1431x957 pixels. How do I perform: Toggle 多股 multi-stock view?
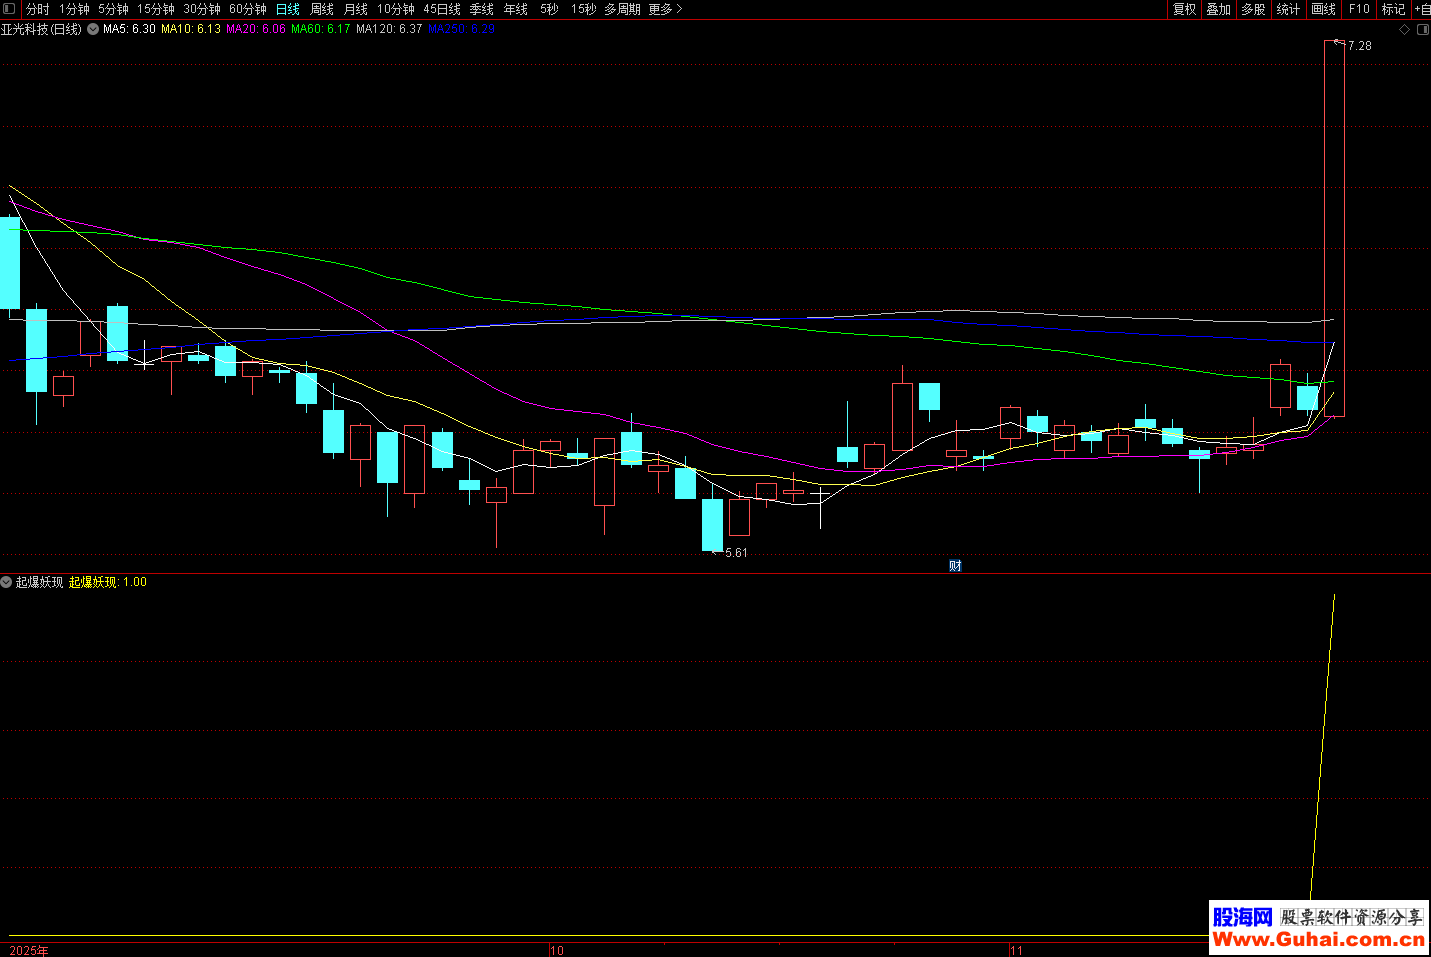point(1253,9)
